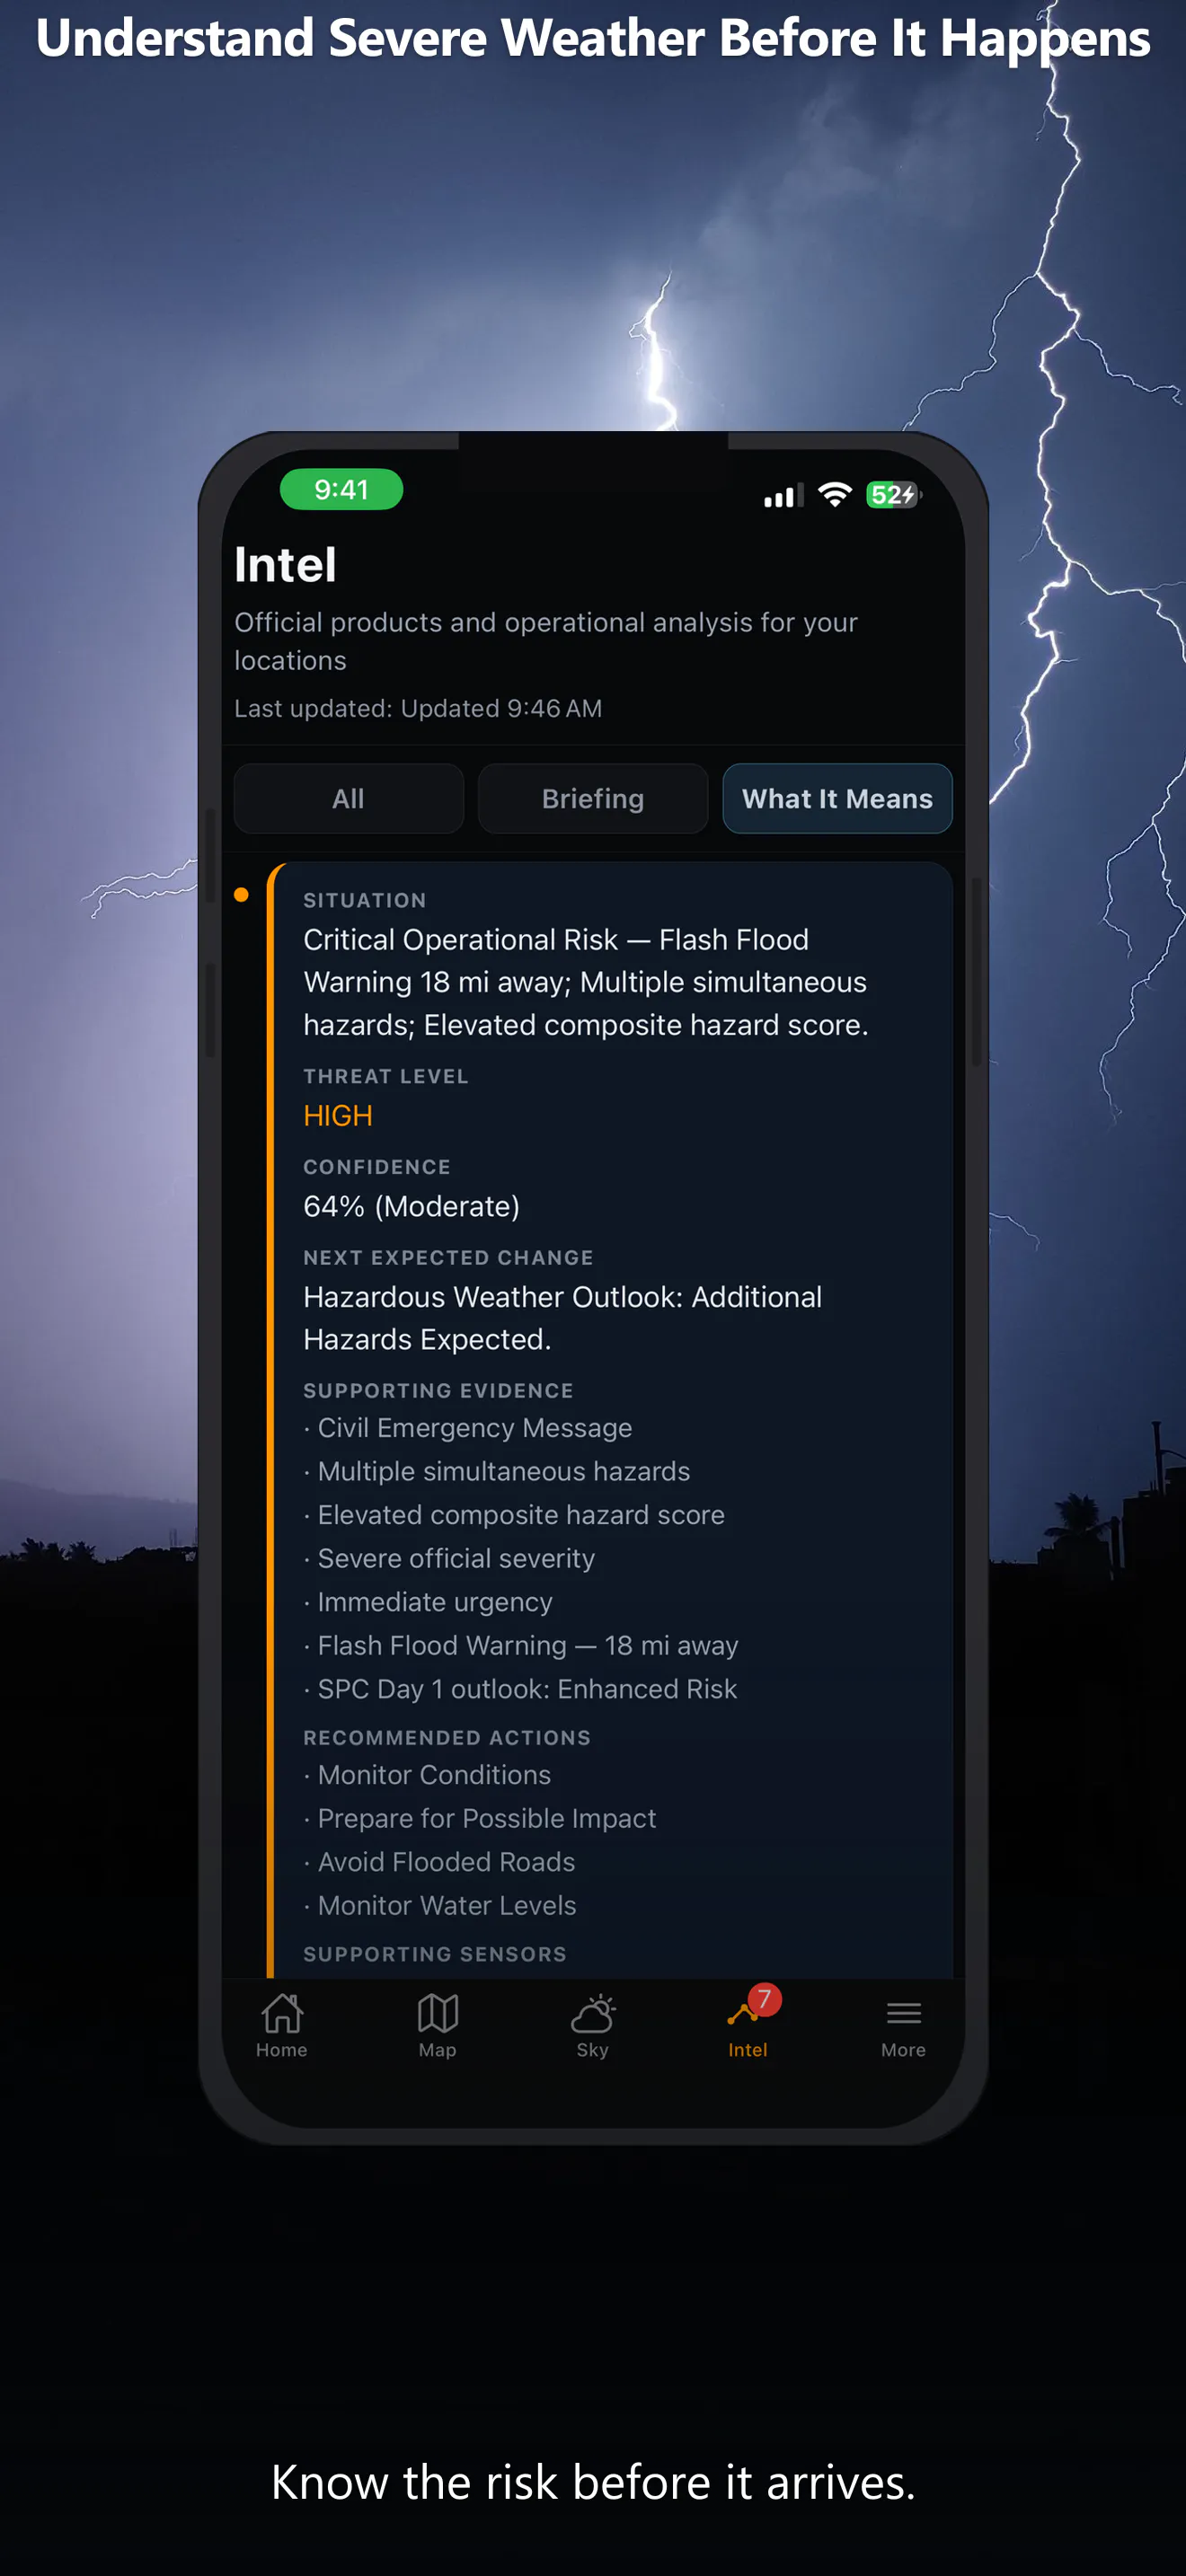Select Flash Flood Warning — 18 mi away item
Image resolution: width=1186 pixels, height=2576 pixels.
click(521, 1645)
